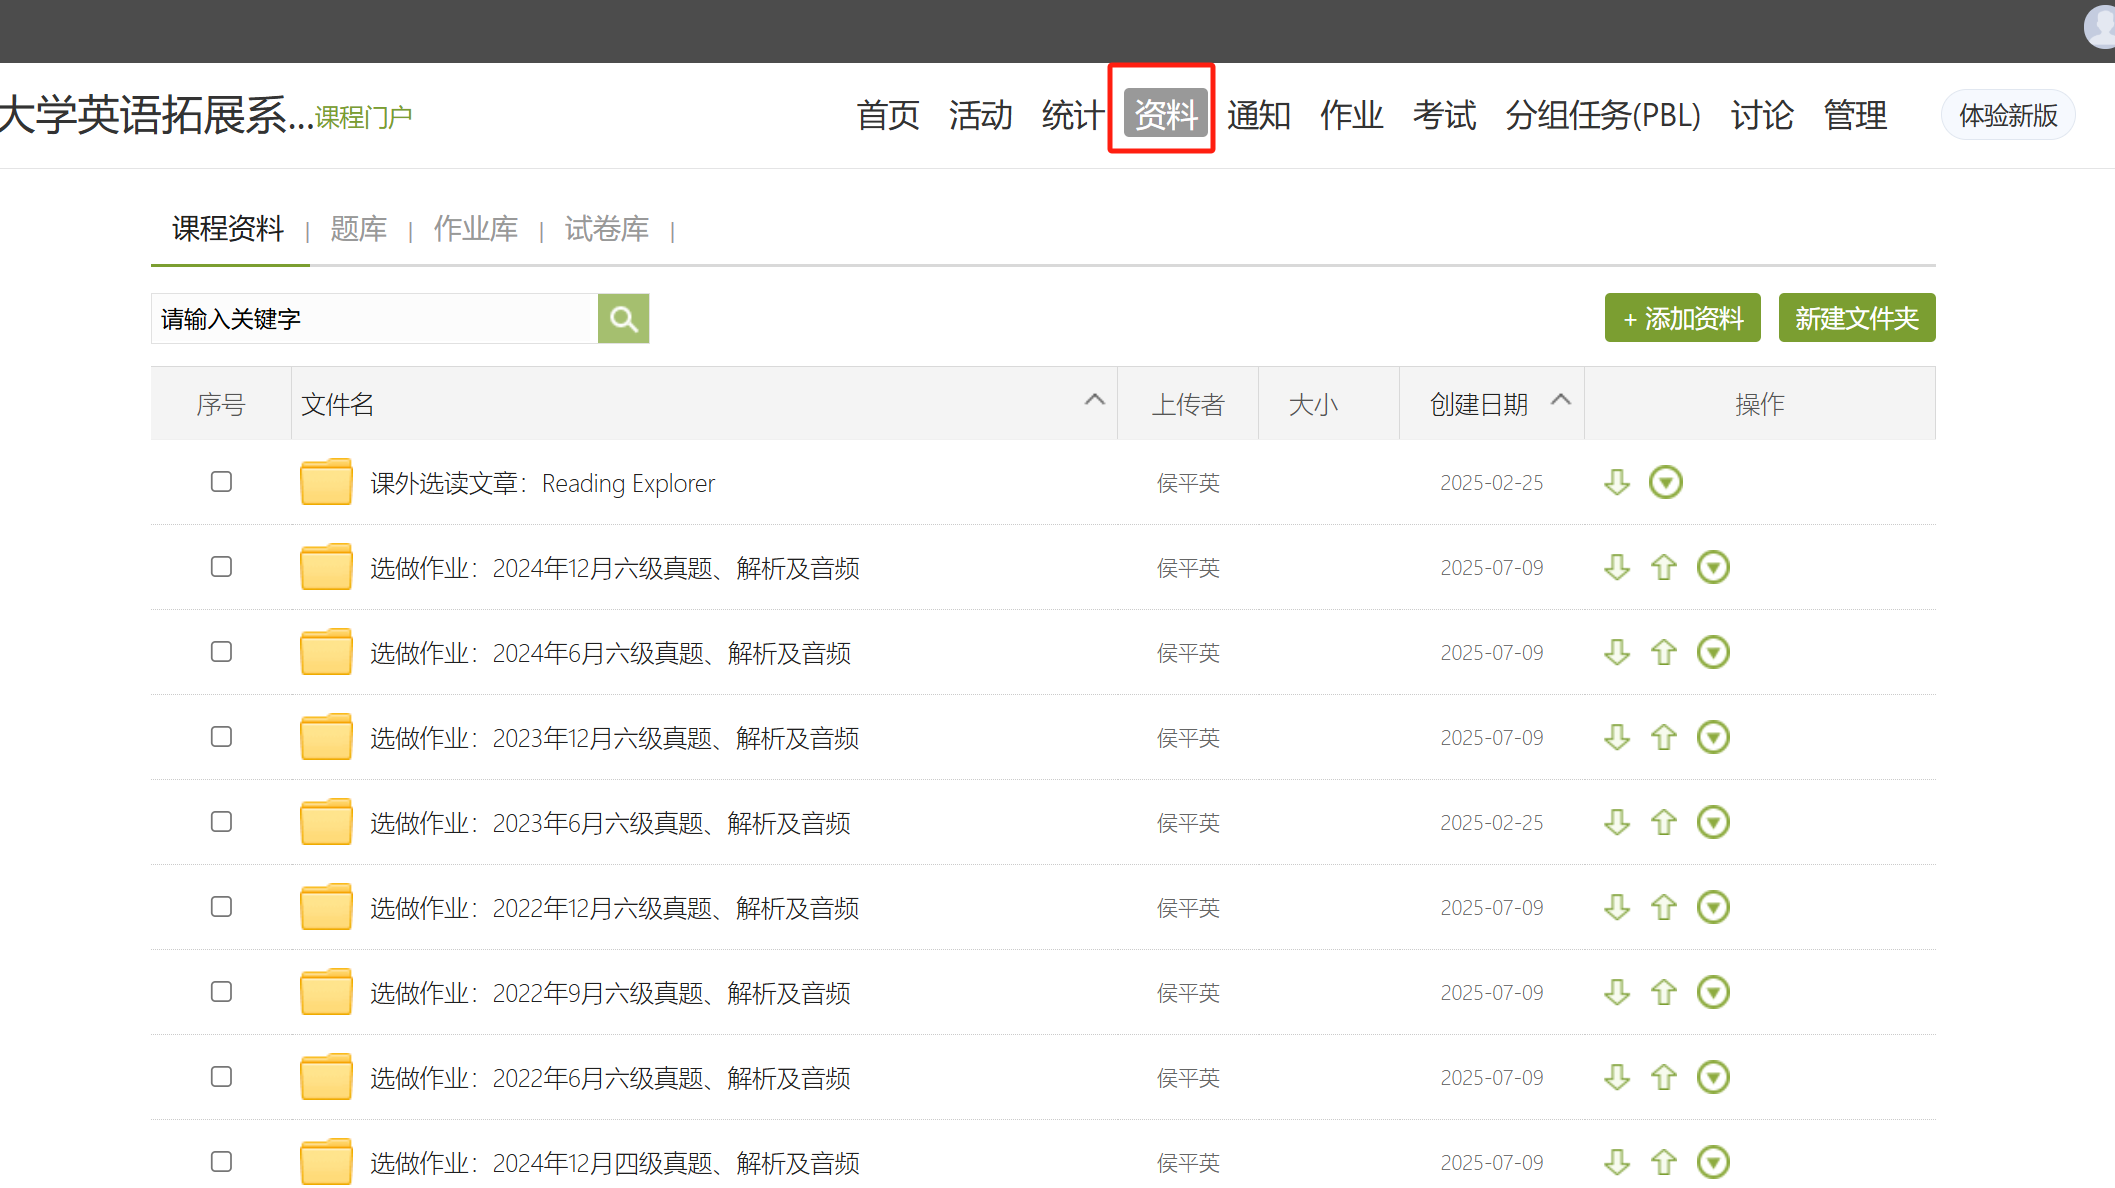Image resolution: width=2115 pixels, height=1188 pixels.
Task: Click the 添加资料 button
Action: click(1682, 318)
